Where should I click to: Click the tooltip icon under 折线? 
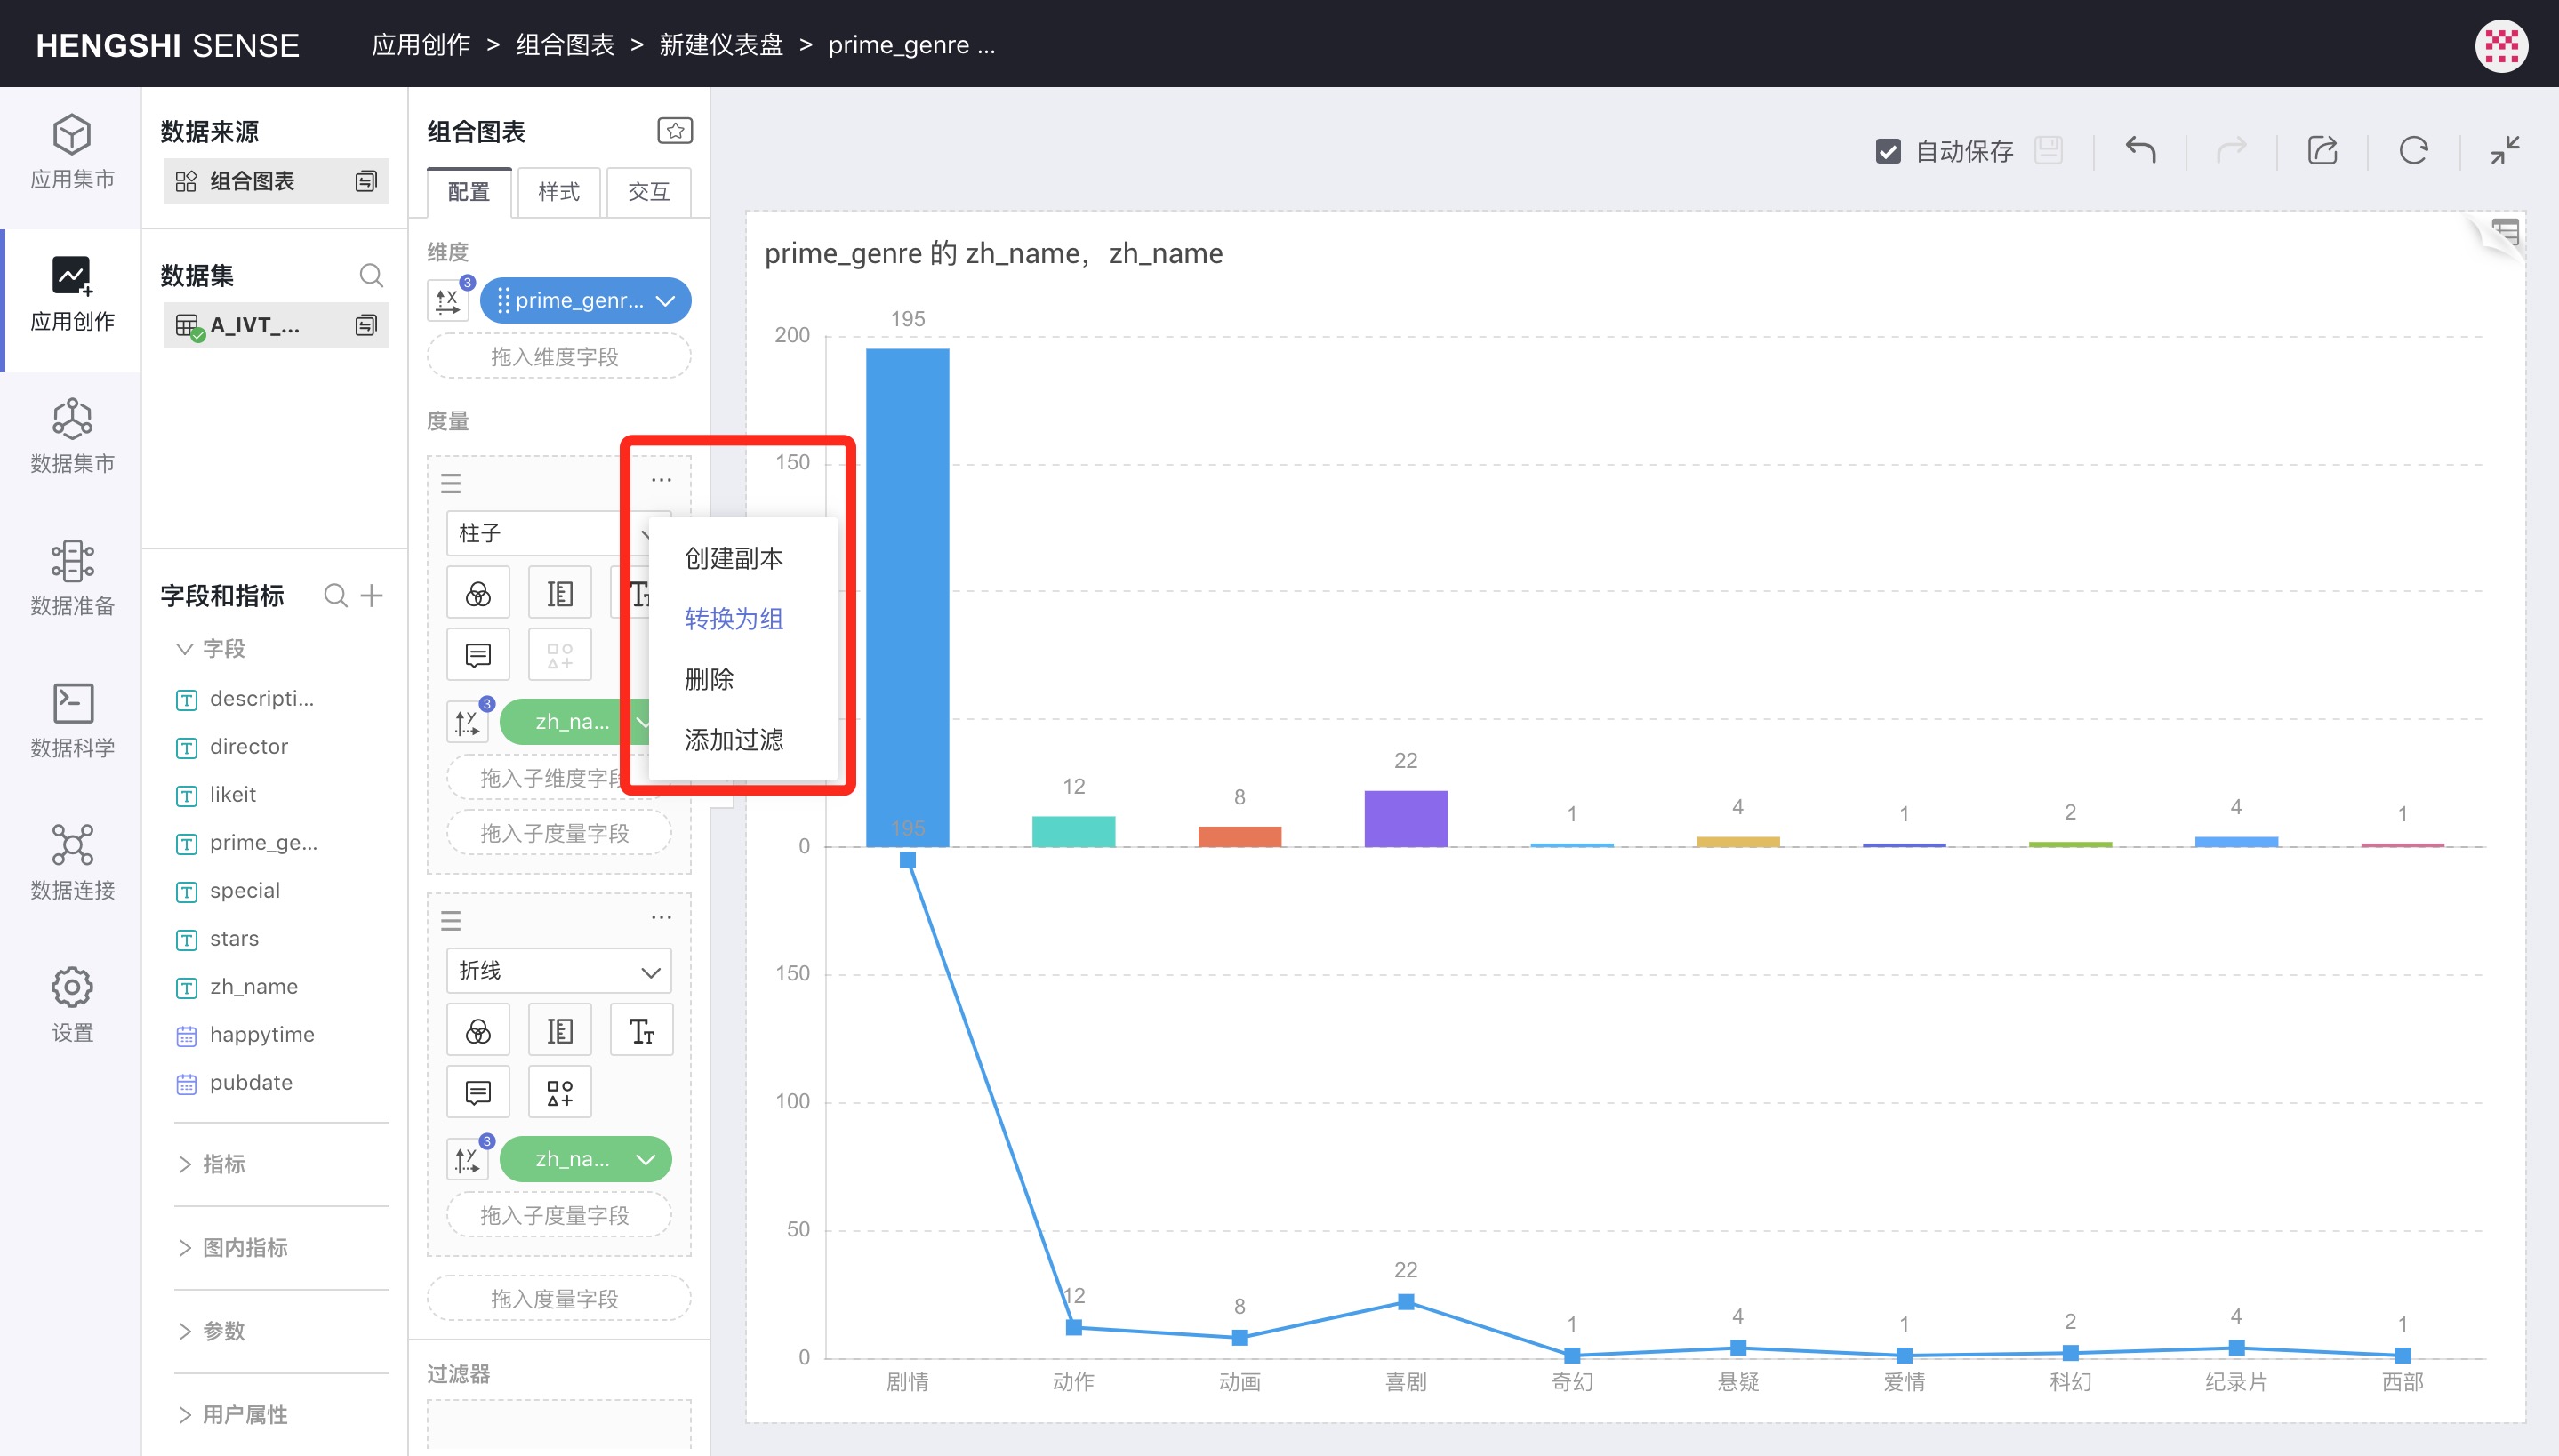click(x=478, y=1092)
